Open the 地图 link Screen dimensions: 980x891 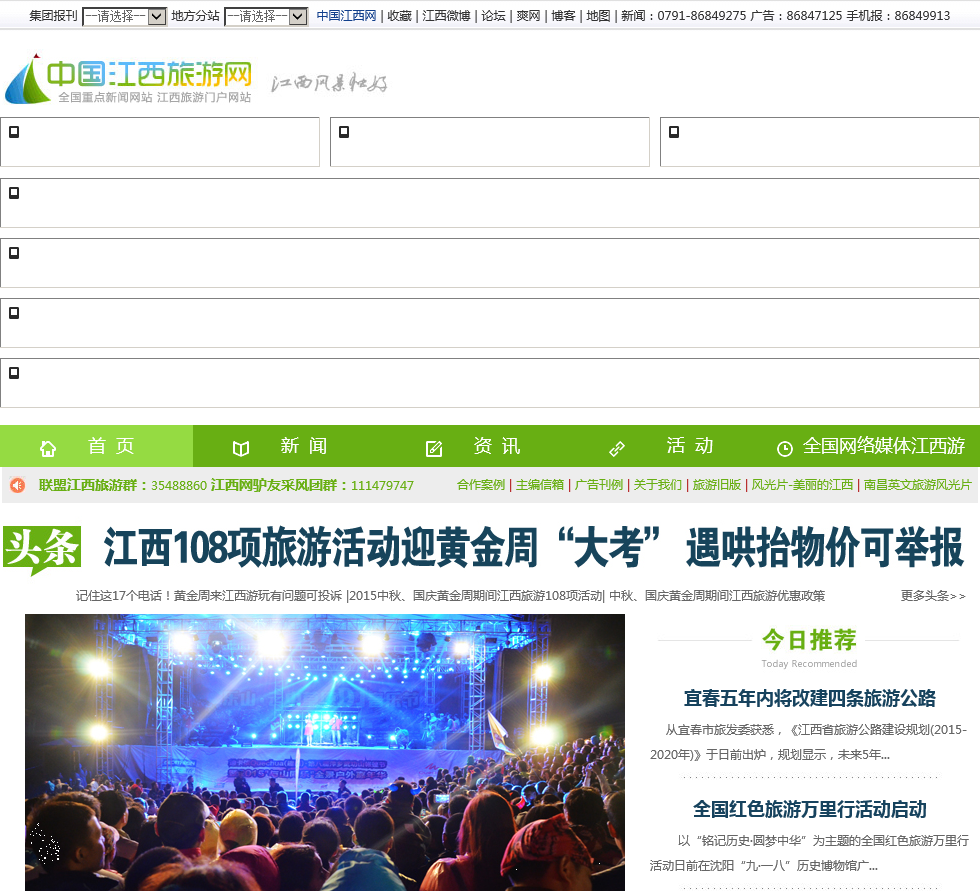pyautogui.click(x=598, y=16)
